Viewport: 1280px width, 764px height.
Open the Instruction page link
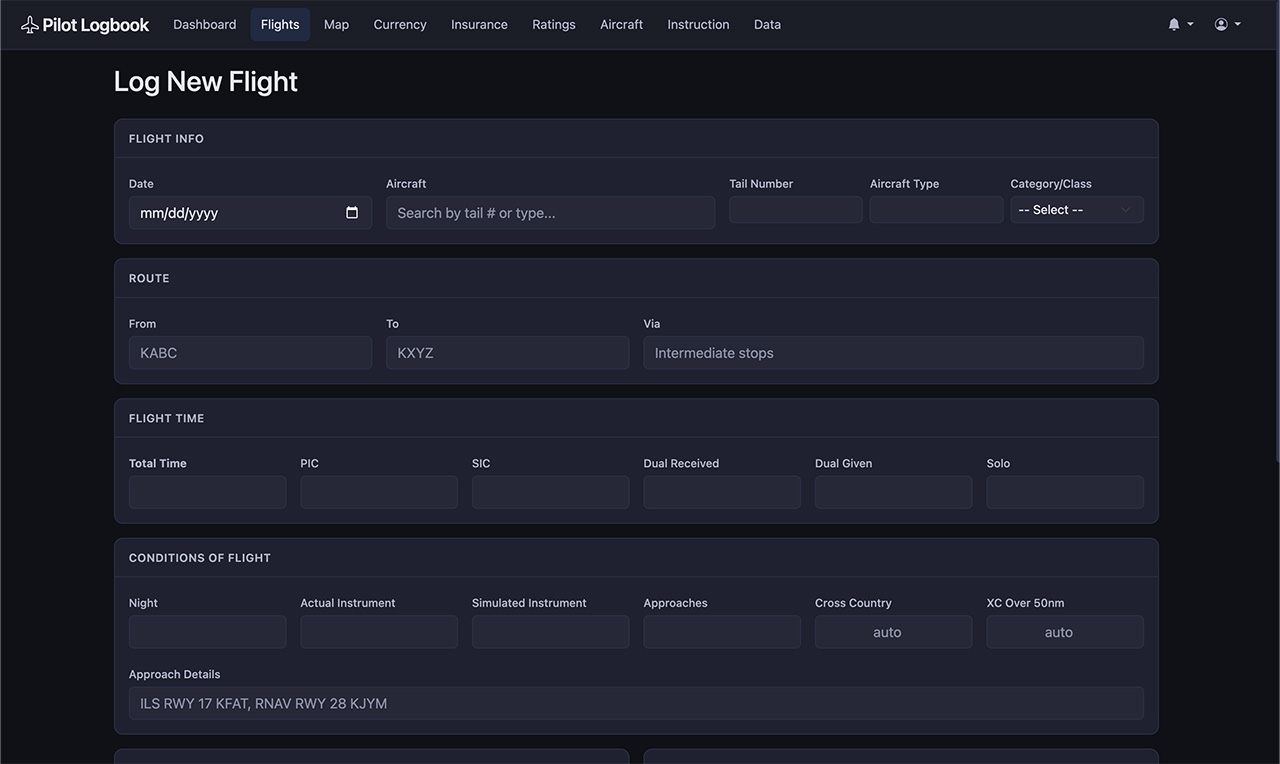pos(698,24)
